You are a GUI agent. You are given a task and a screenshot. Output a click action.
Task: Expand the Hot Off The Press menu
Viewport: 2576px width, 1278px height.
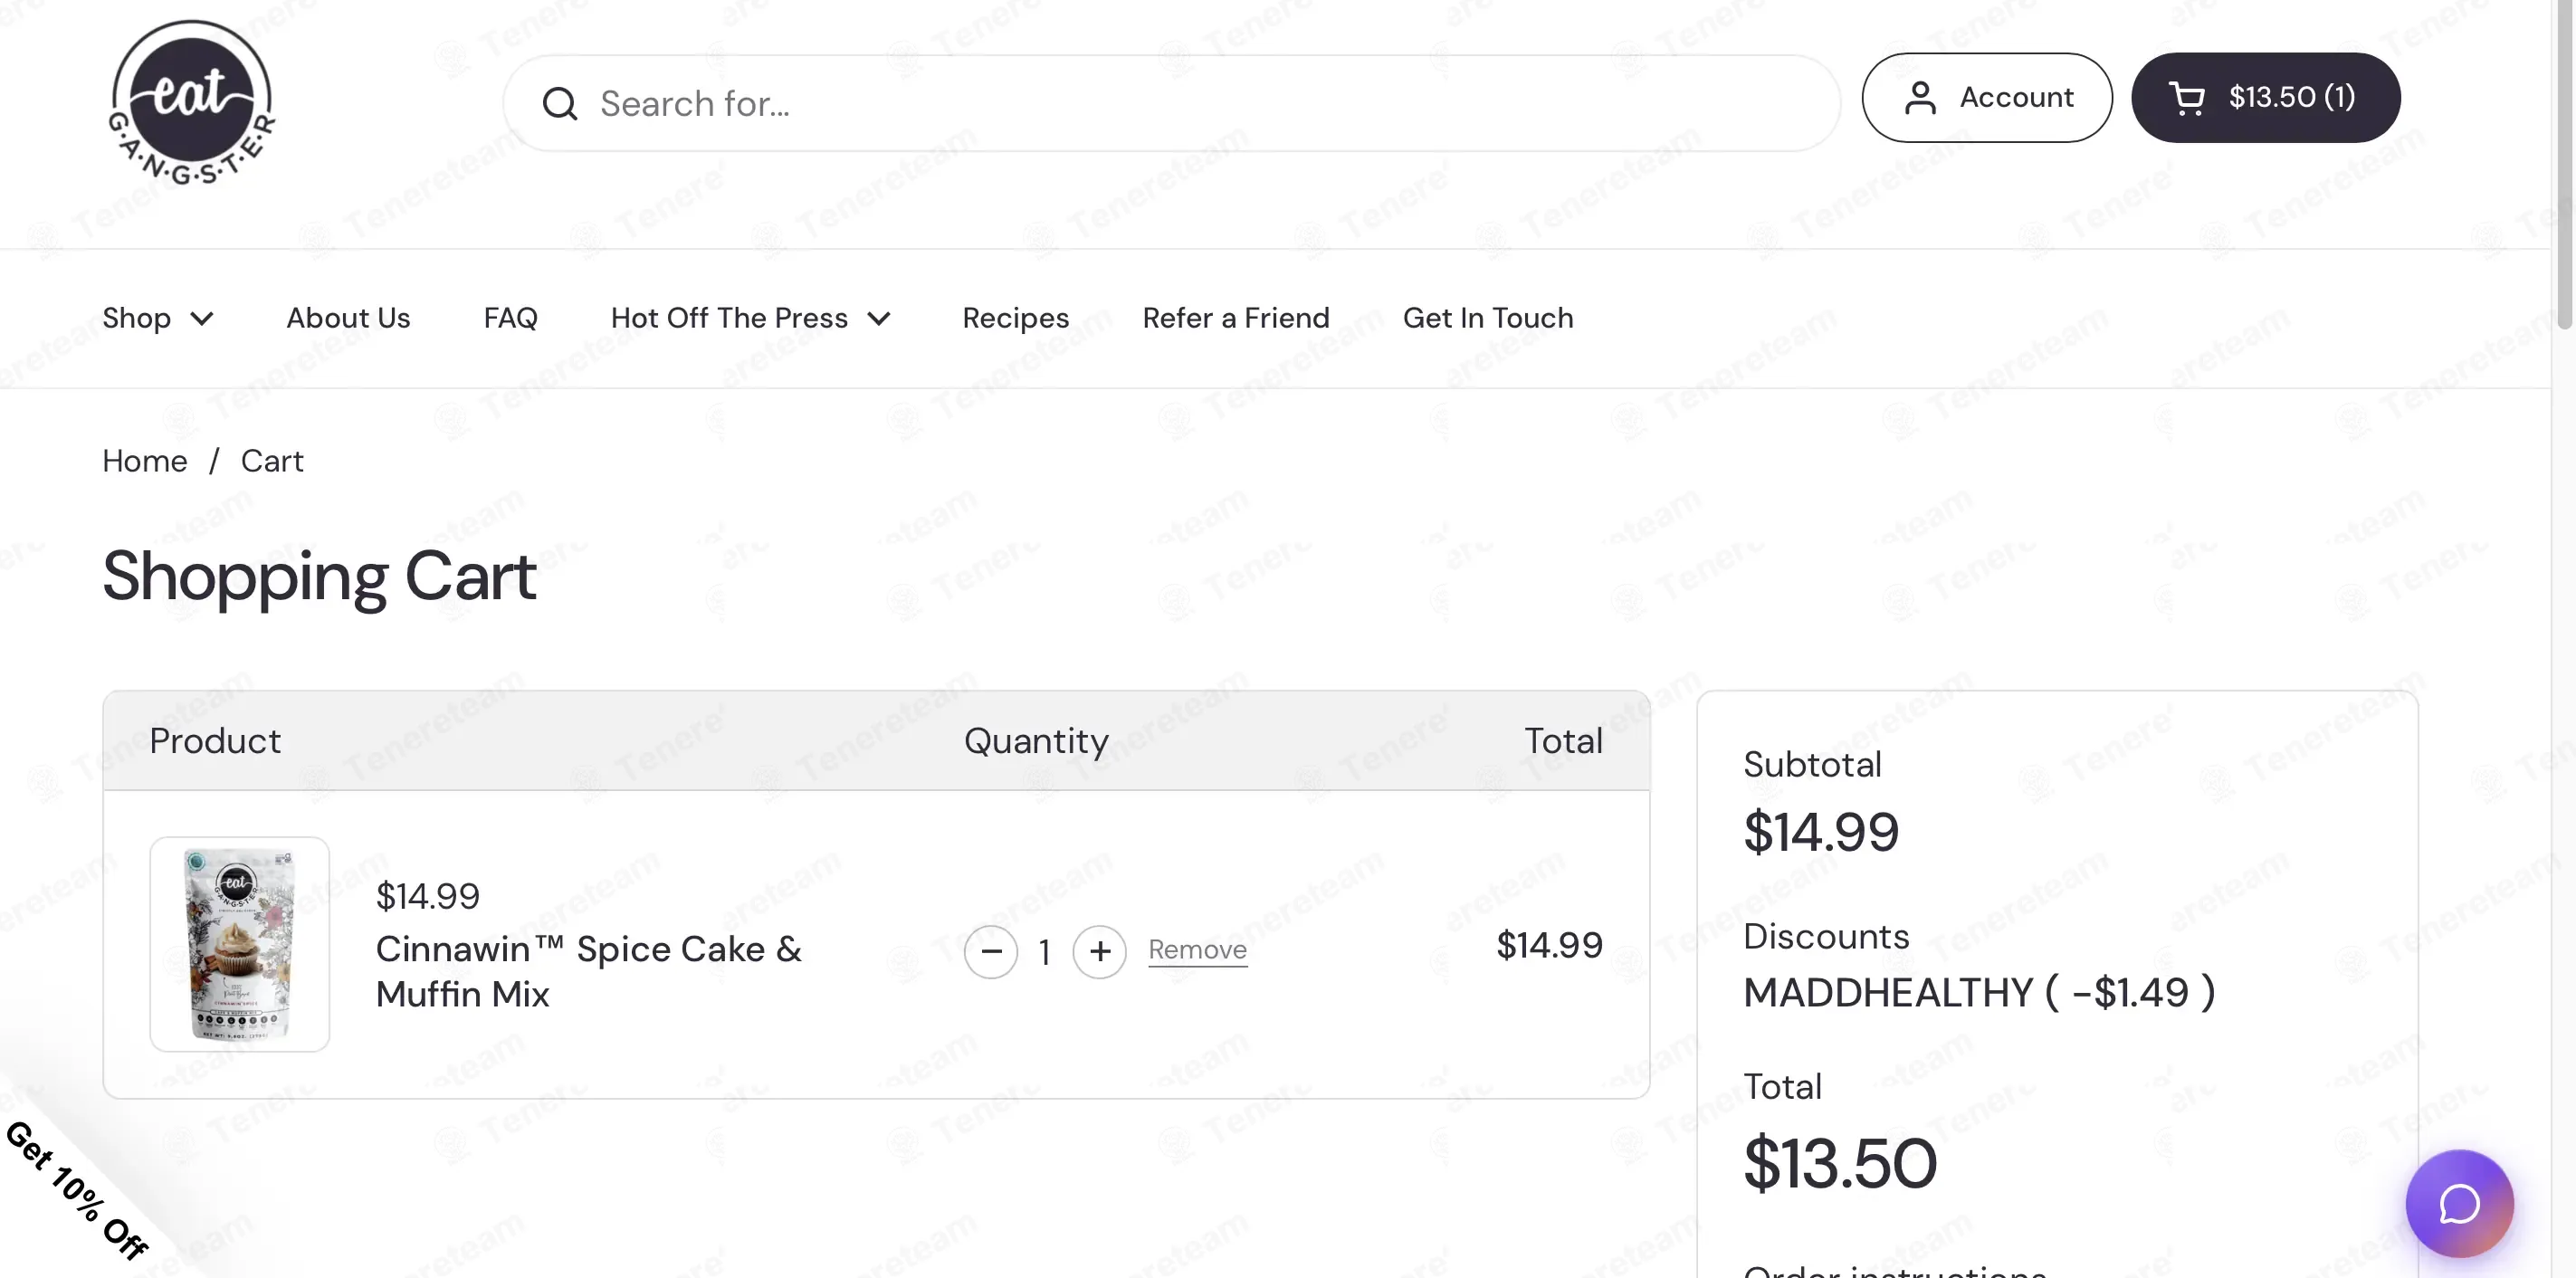coord(750,318)
